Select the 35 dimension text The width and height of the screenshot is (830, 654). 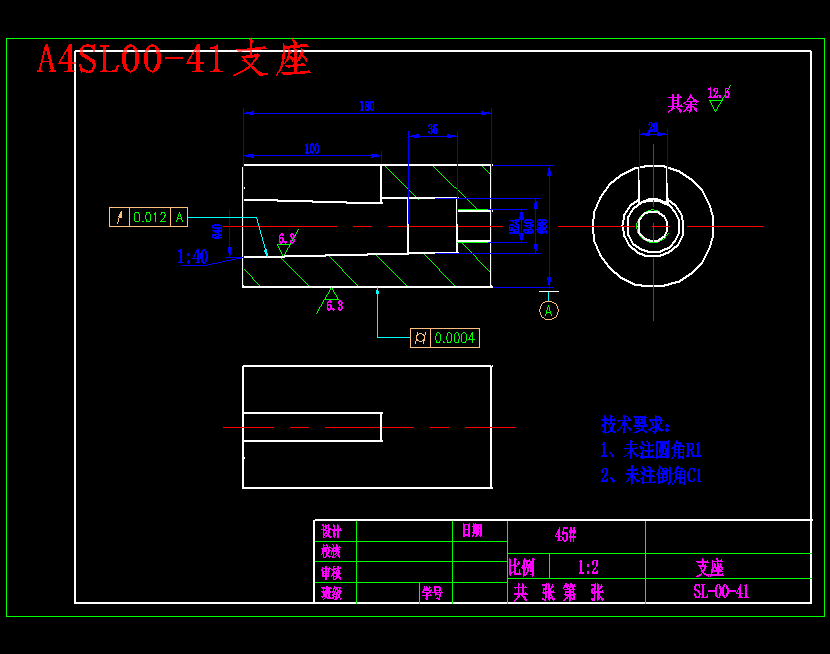pos(433,129)
